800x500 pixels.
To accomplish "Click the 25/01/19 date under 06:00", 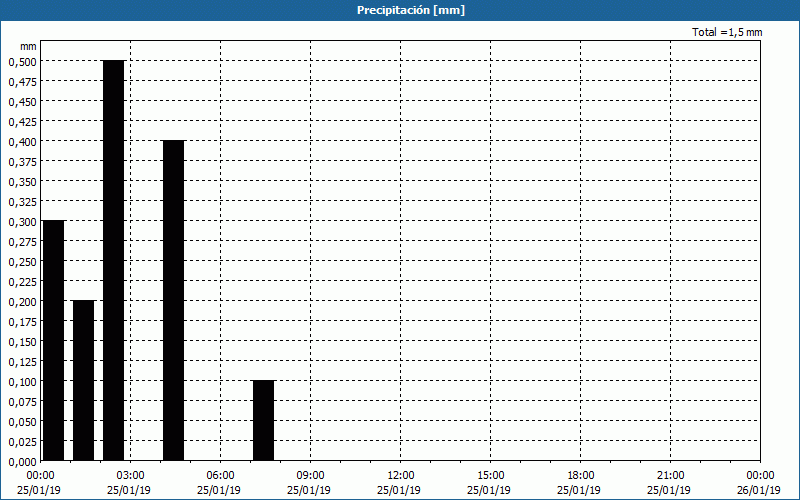I will [x=219, y=490].
